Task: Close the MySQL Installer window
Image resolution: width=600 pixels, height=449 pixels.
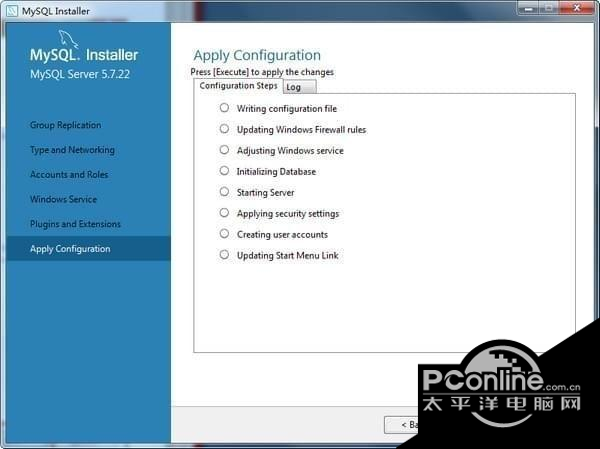Action: [x=576, y=8]
